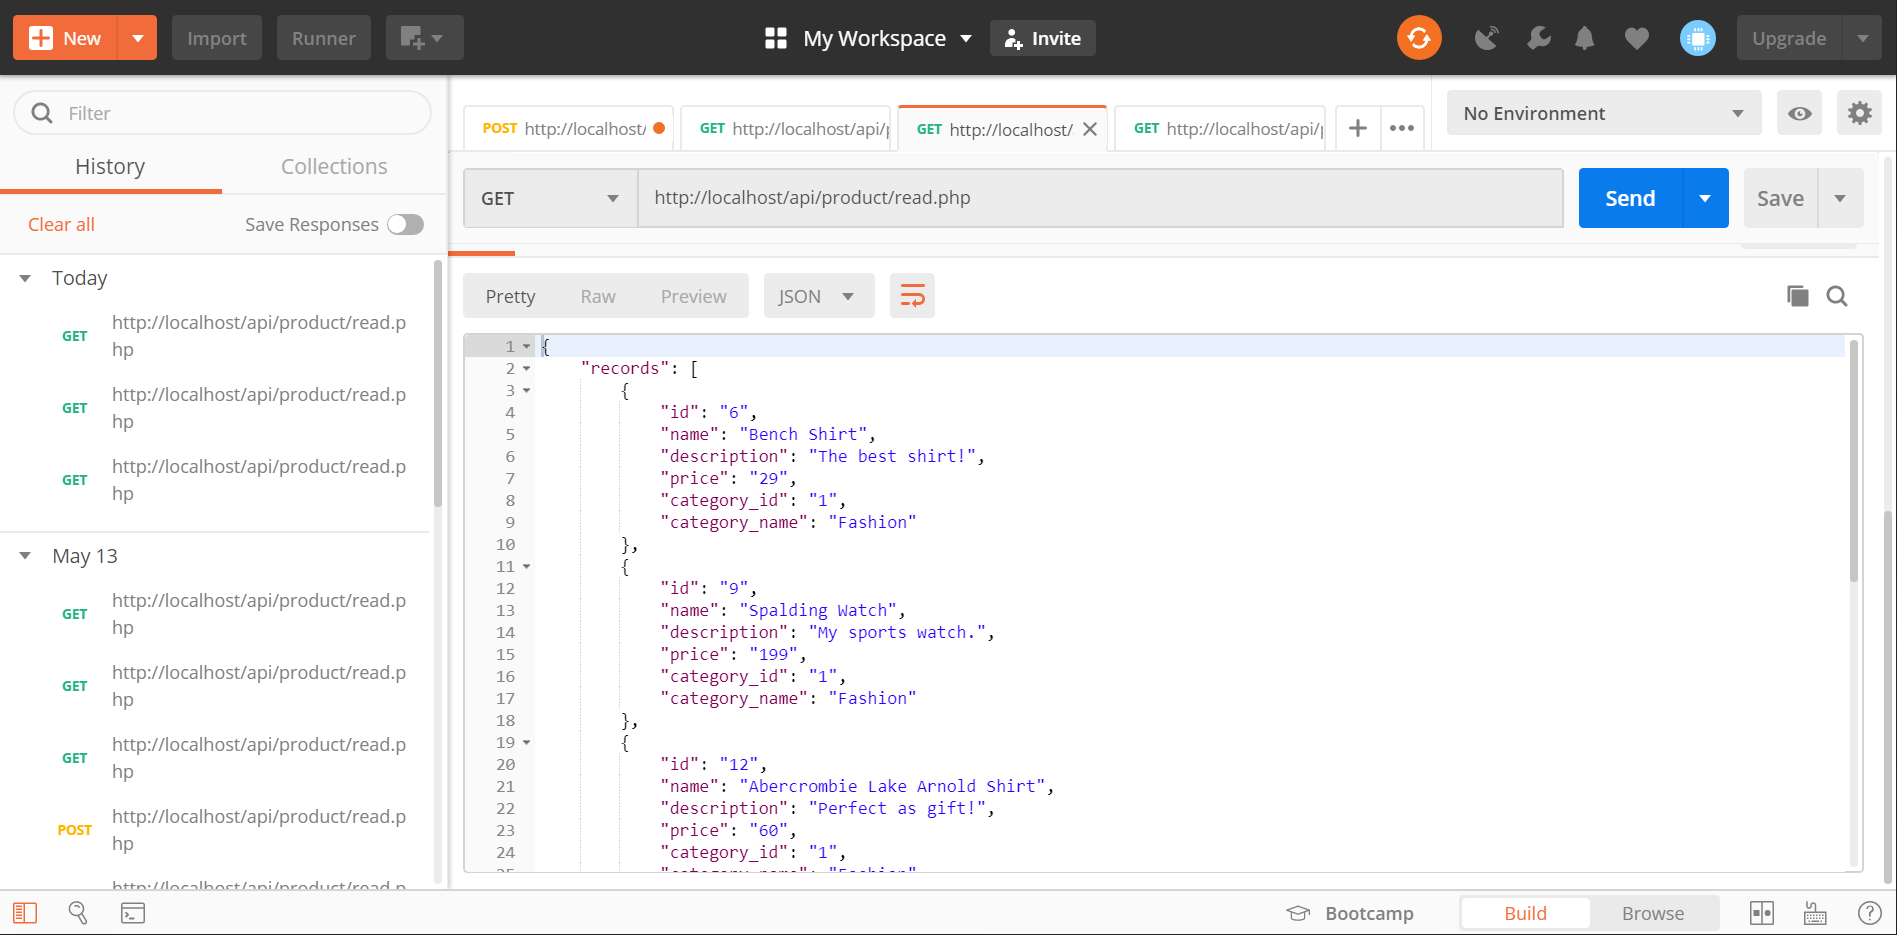The width and height of the screenshot is (1897, 935).
Task: Collapse the May 13 history group
Action: pyautogui.click(x=25, y=556)
